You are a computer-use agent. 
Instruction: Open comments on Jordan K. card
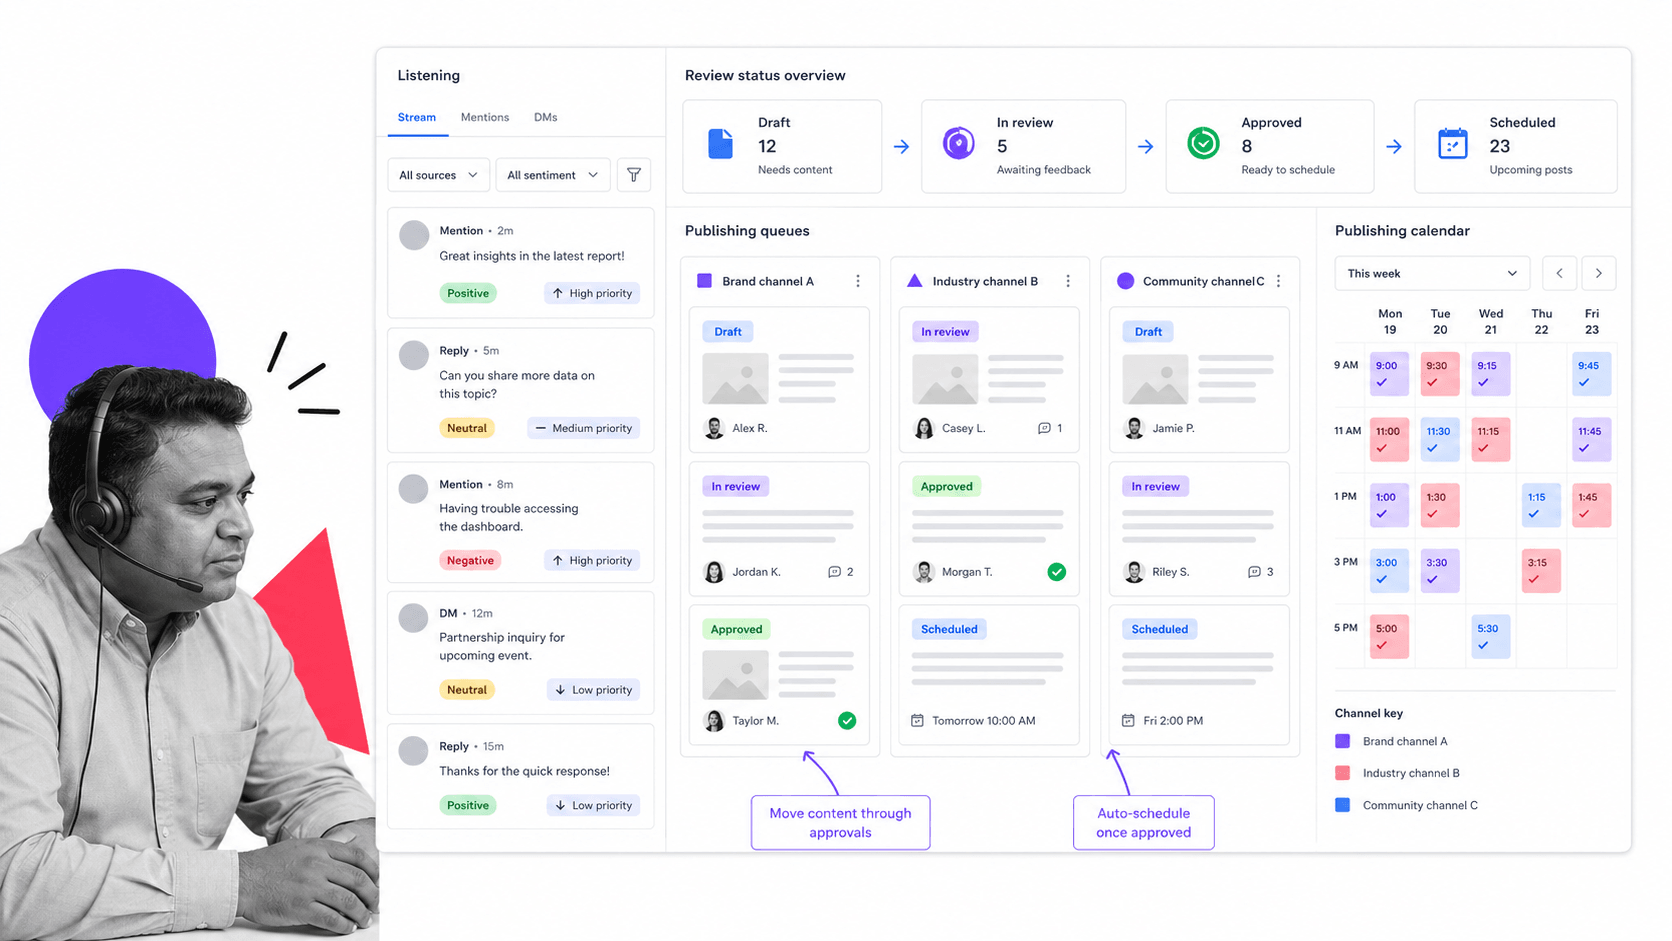pyautogui.click(x=841, y=572)
